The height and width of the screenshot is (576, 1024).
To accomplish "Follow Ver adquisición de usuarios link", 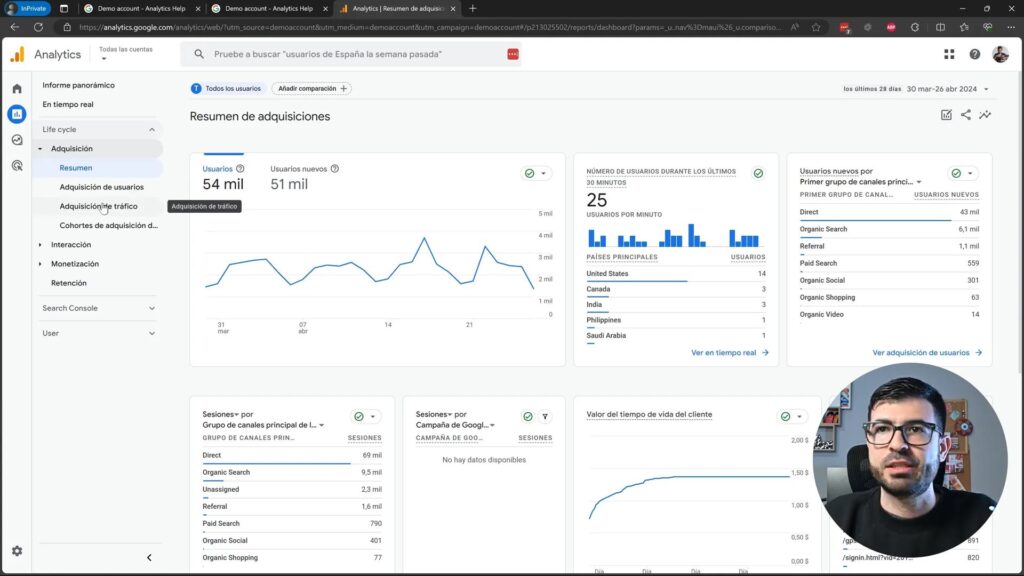I will (927, 353).
